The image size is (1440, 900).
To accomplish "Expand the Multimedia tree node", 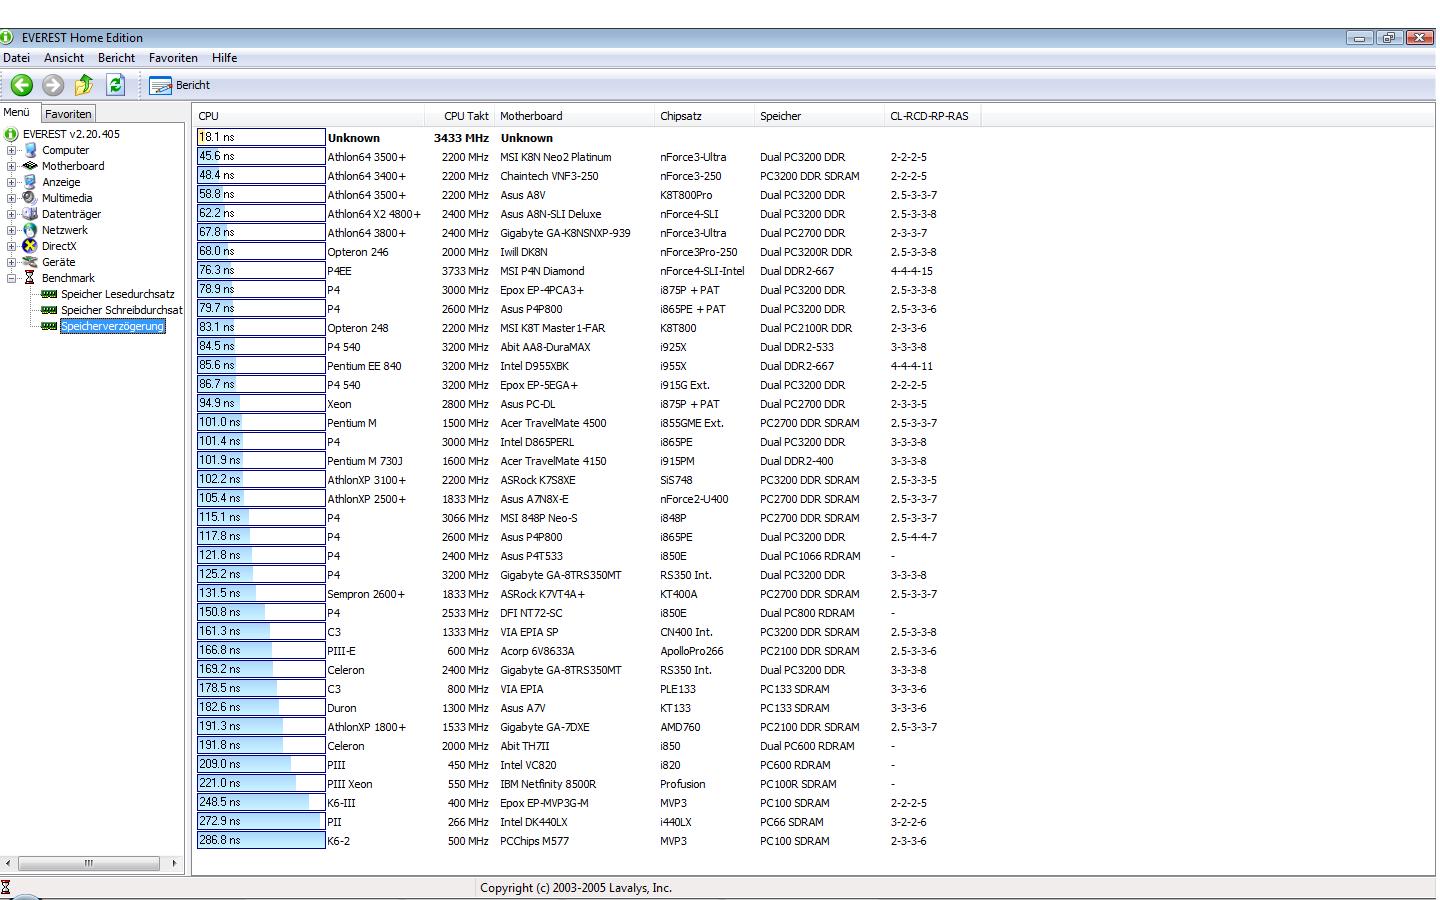I will [x=12, y=198].
